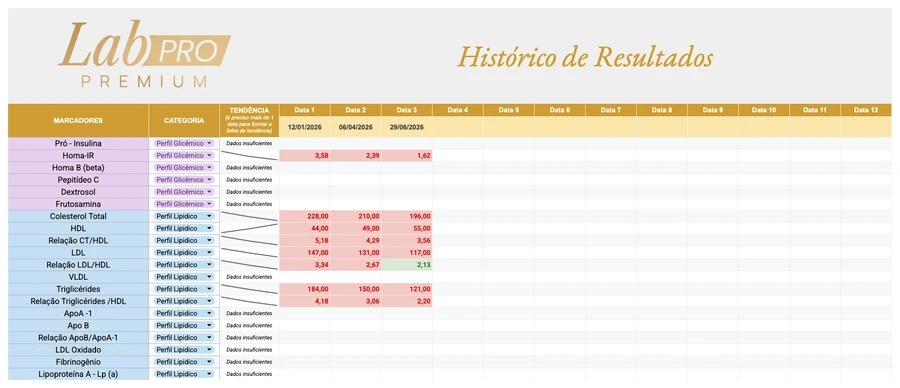Open category dropdown for Fibrinogênio
900x388 pixels.
pos(184,362)
